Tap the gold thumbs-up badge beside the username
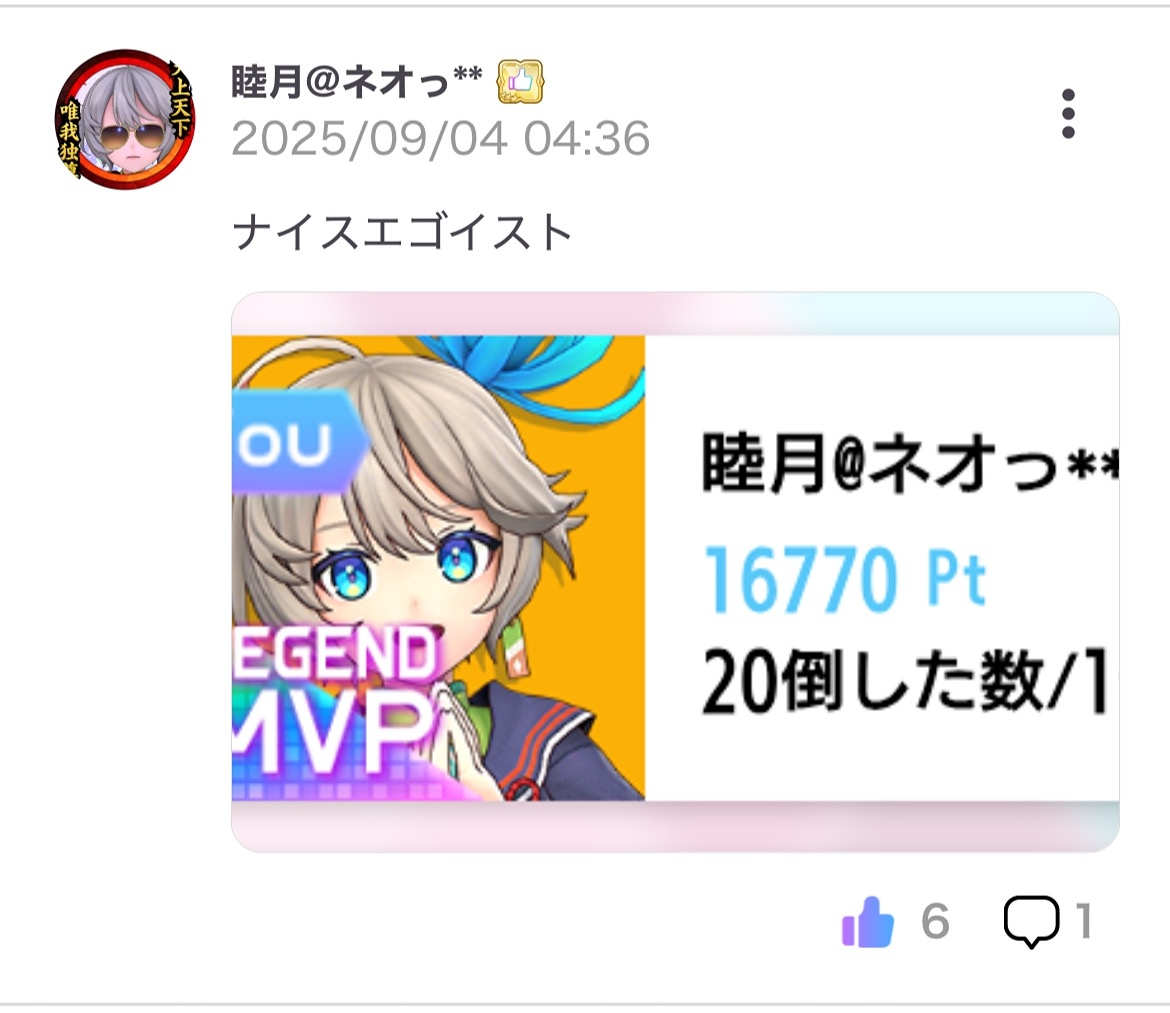The width and height of the screenshot is (1170, 1013). pyautogui.click(x=520, y=81)
